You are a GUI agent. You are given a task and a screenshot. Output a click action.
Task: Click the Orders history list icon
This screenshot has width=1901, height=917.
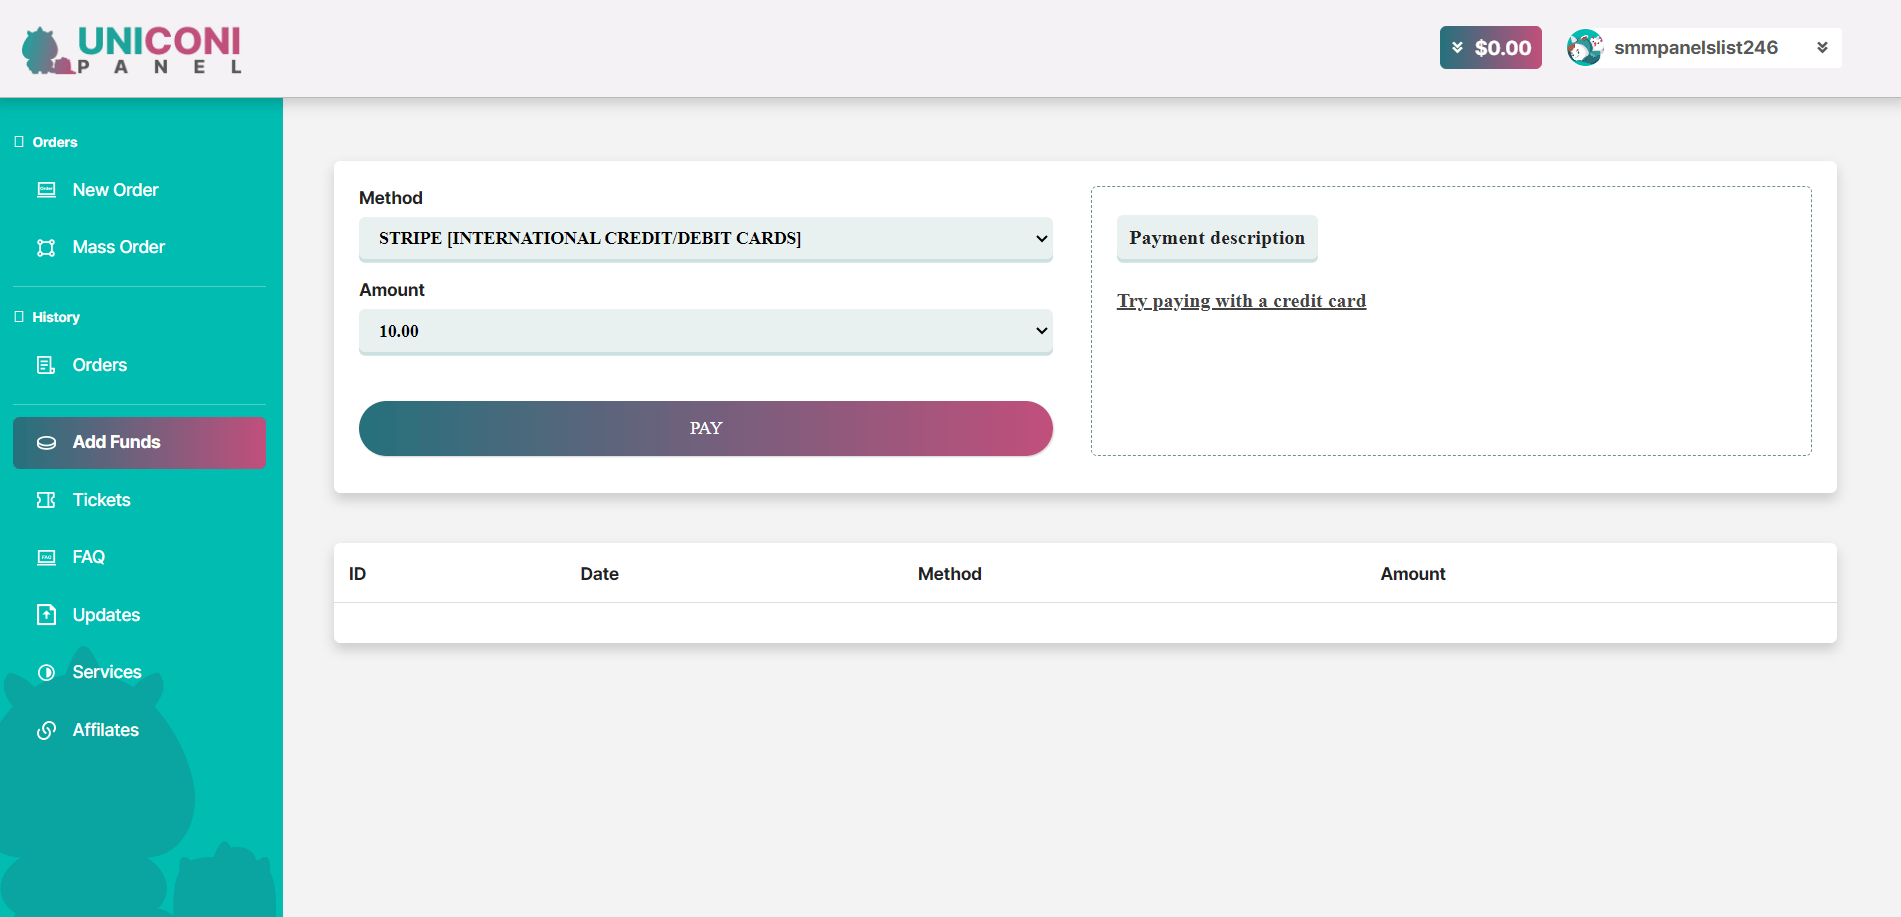(46, 365)
